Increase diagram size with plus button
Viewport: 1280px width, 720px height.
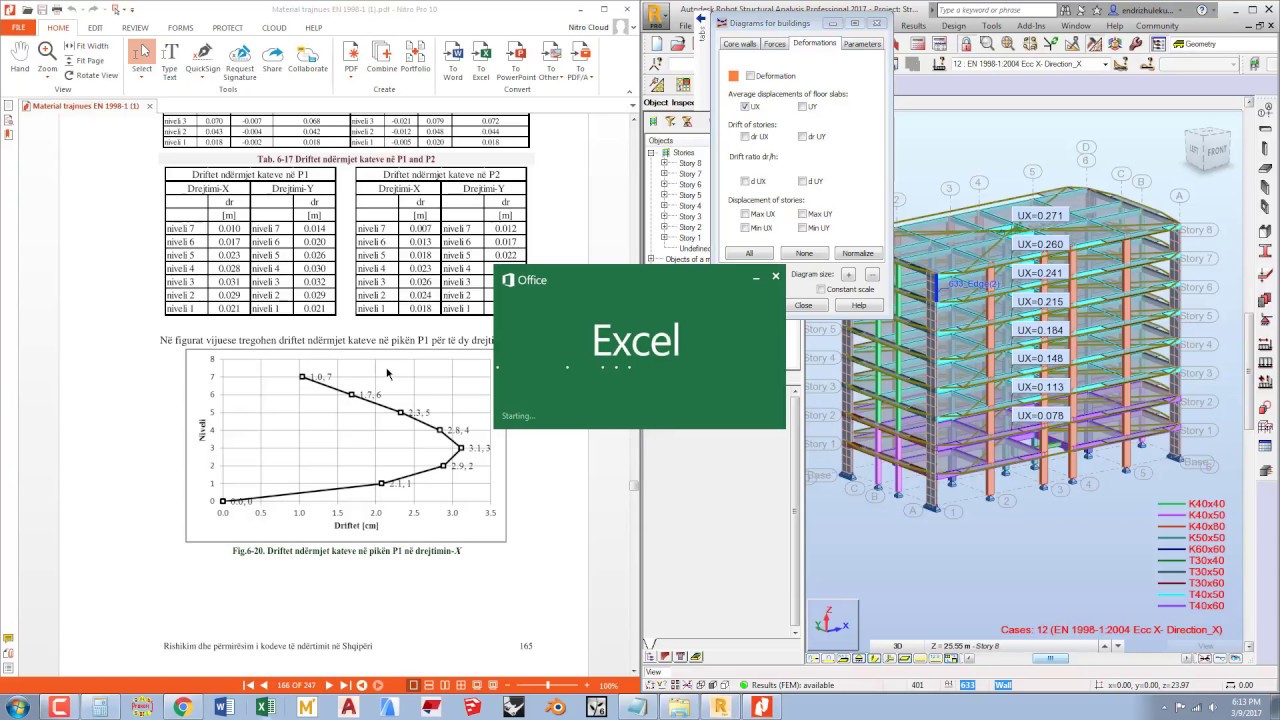(x=848, y=274)
